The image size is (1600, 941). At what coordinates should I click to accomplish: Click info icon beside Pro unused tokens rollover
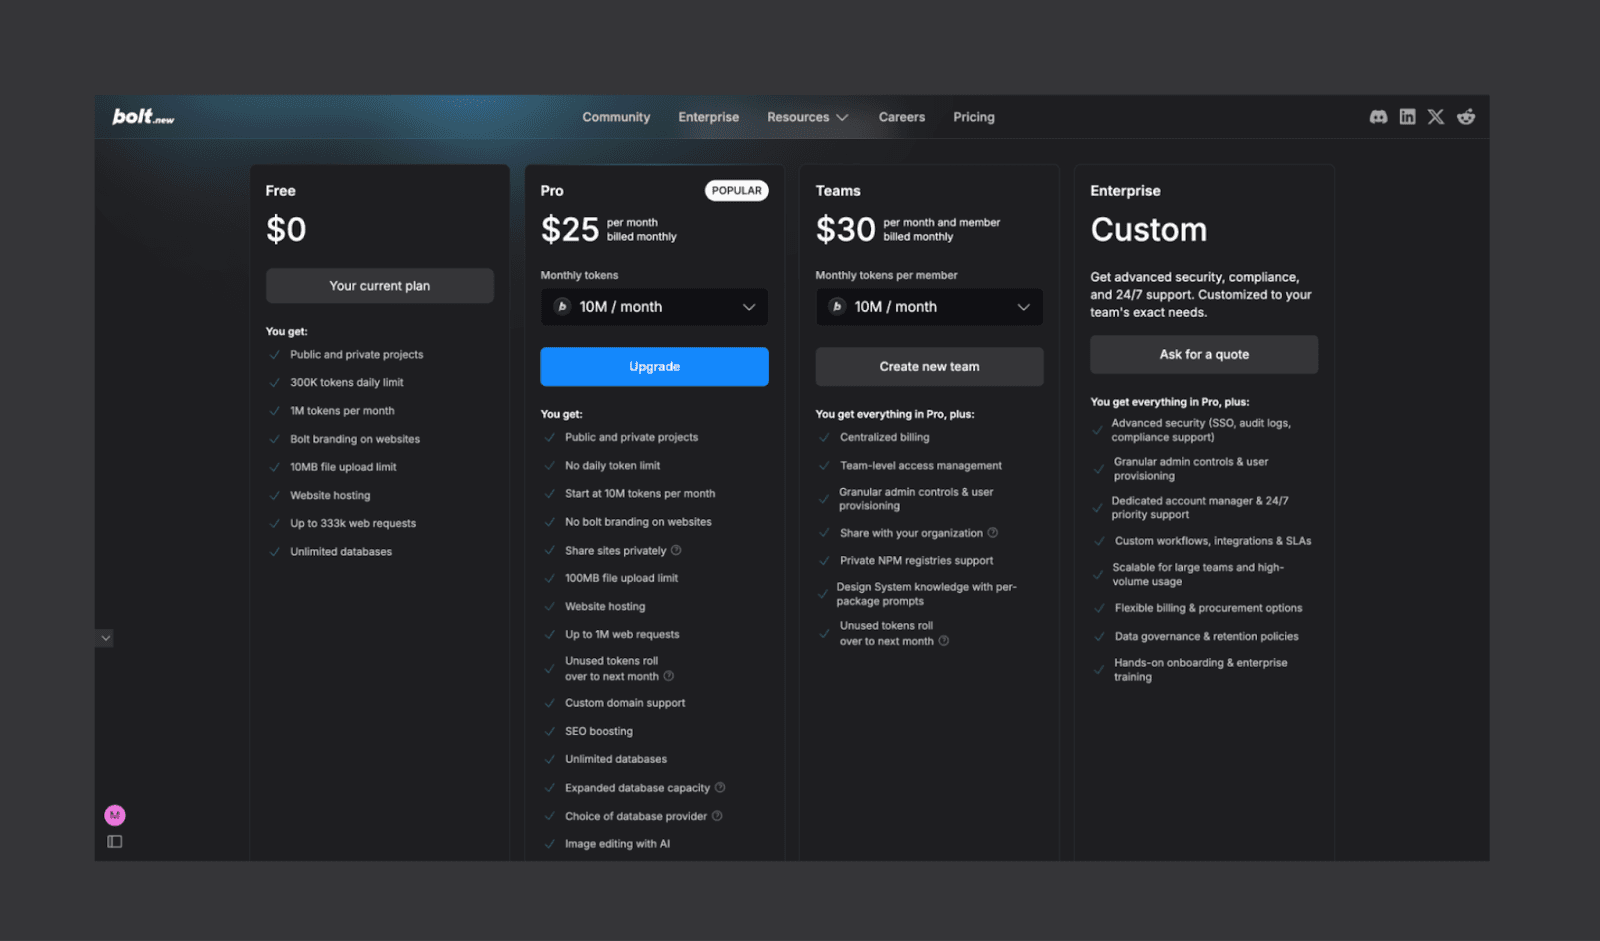click(669, 676)
